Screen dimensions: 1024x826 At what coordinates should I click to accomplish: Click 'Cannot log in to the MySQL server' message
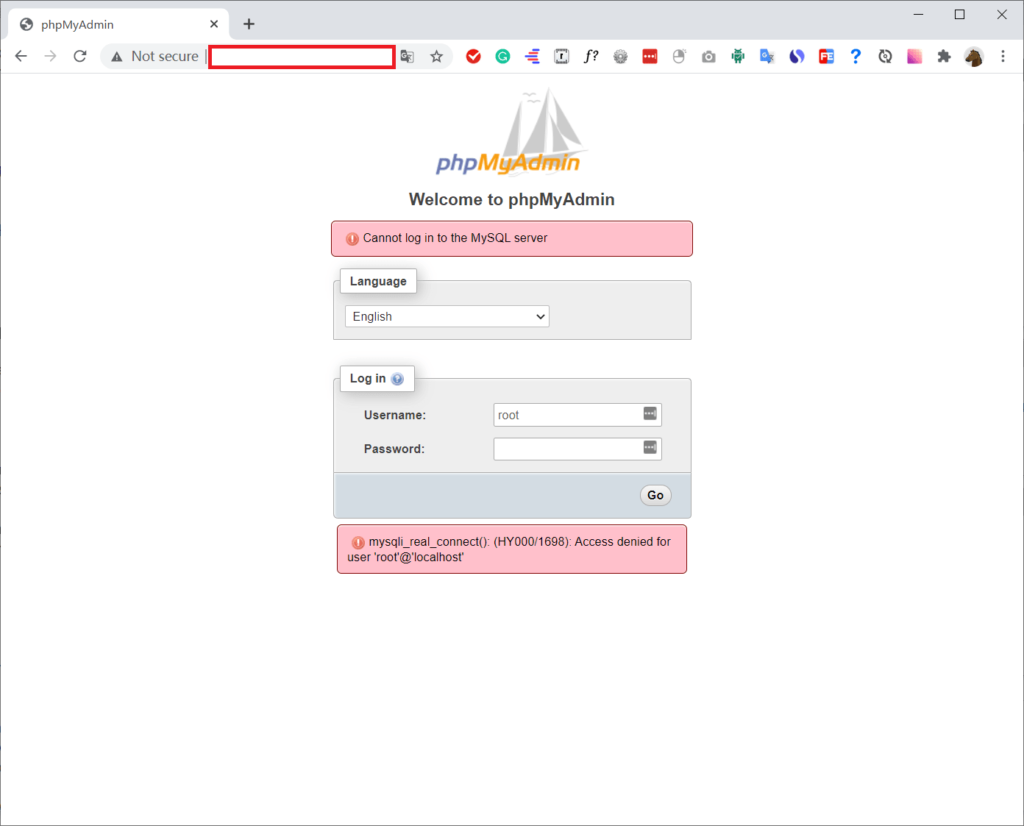[x=455, y=238]
